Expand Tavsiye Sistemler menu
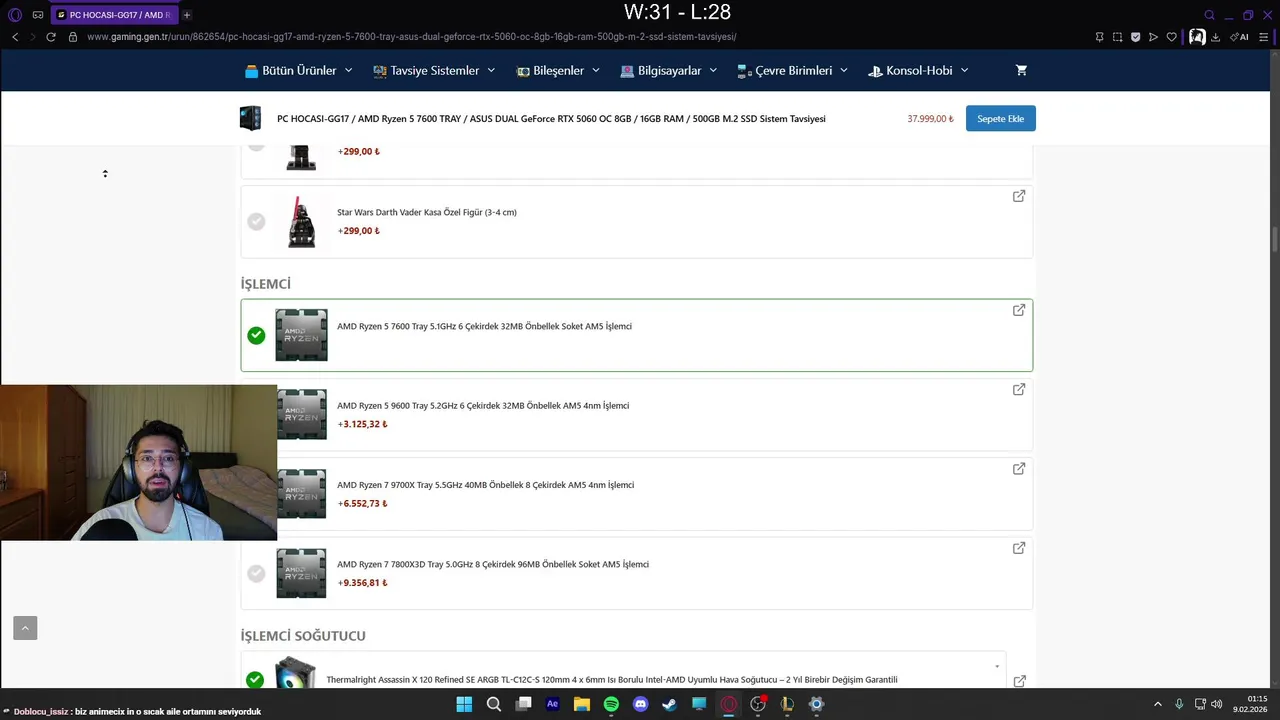The height and width of the screenshot is (720, 1280). (433, 70)
